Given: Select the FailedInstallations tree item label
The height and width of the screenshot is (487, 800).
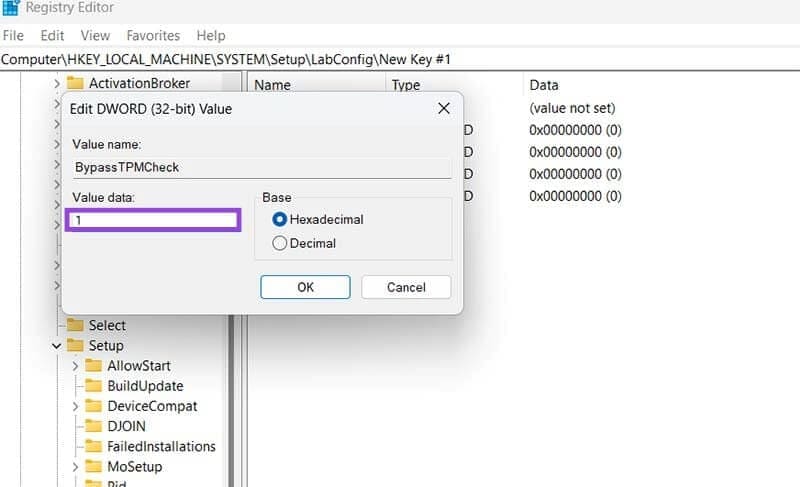Looking at the screenshot, I should tap(161, 446).
